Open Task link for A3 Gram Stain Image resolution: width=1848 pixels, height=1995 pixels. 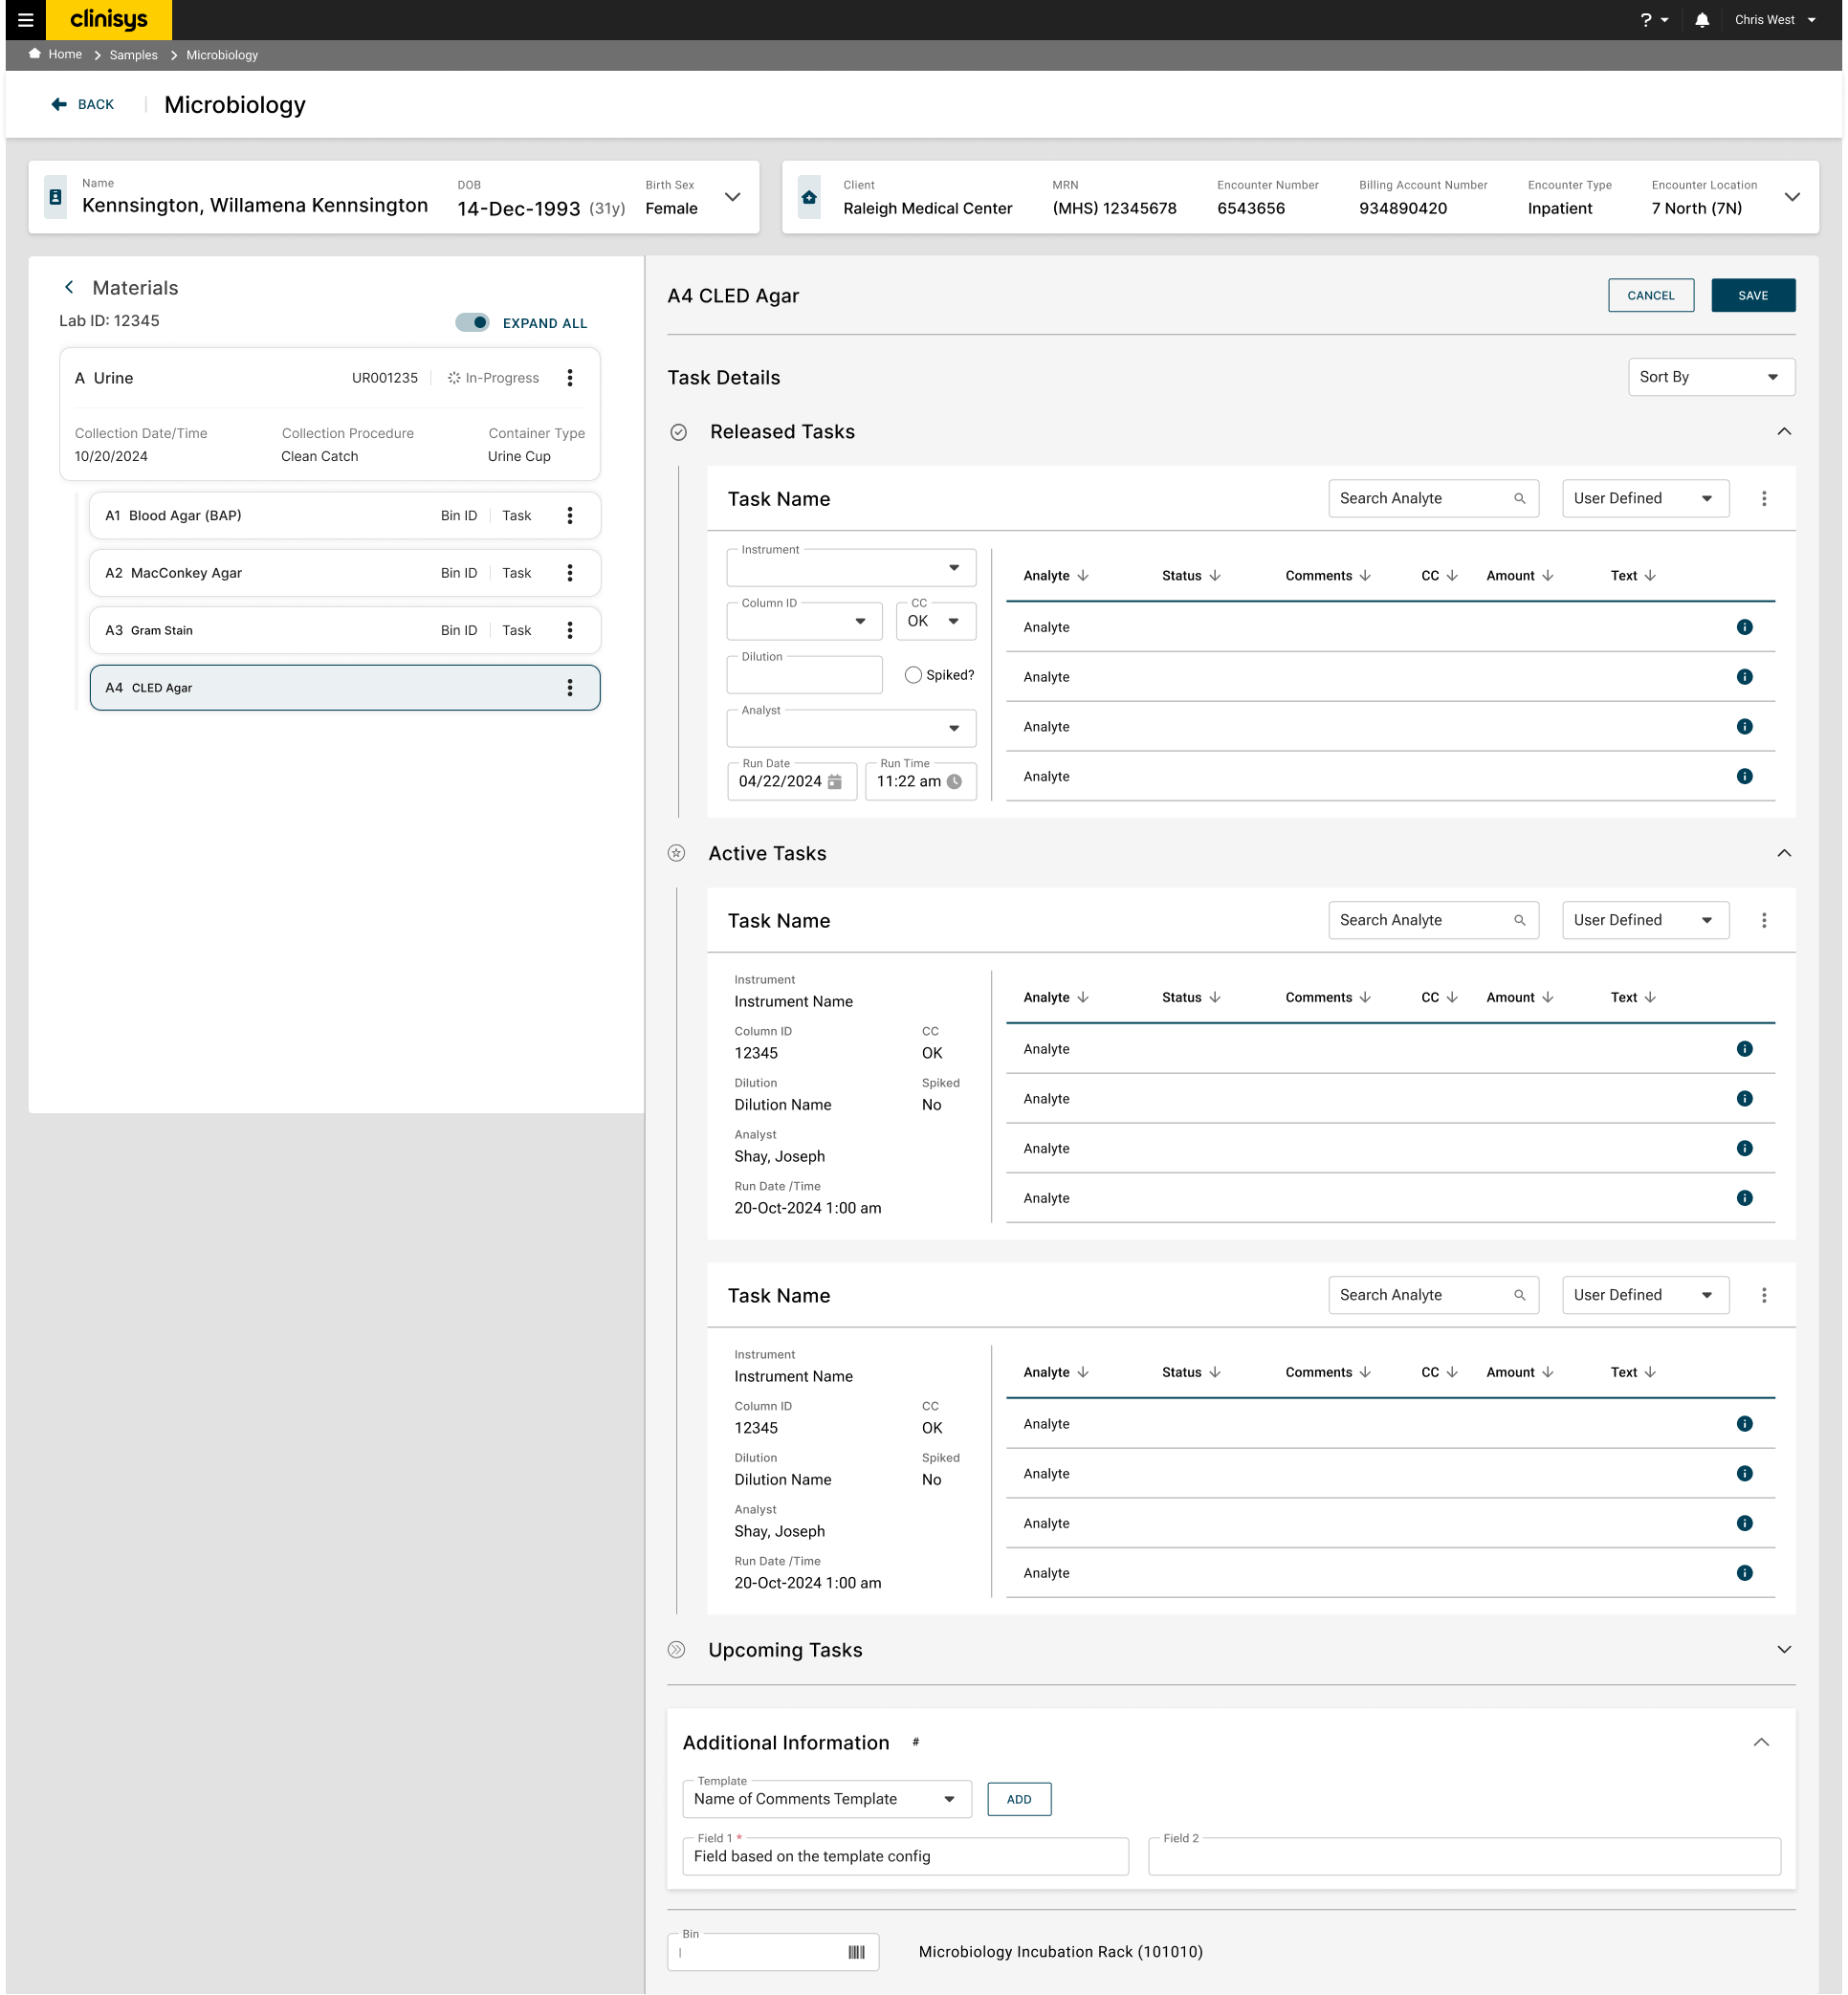[517, 630]
